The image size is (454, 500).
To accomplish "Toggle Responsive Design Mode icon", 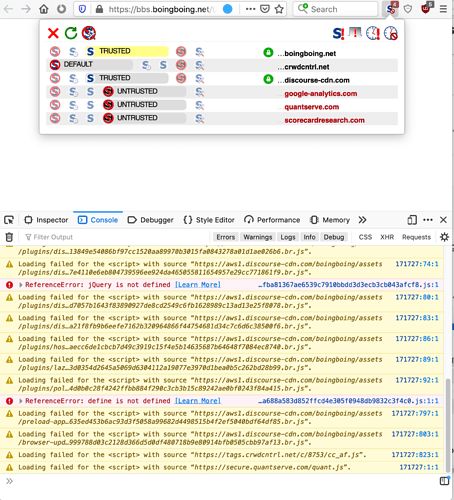I will click(412, 220).
